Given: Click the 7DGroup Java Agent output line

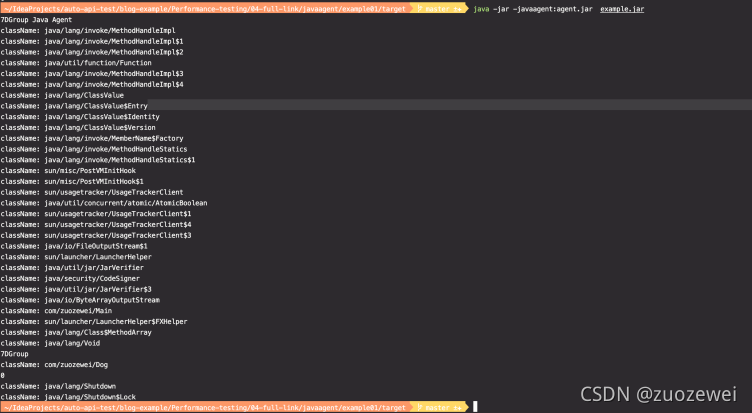Looking at the screenshot, I should coord(36,20).
